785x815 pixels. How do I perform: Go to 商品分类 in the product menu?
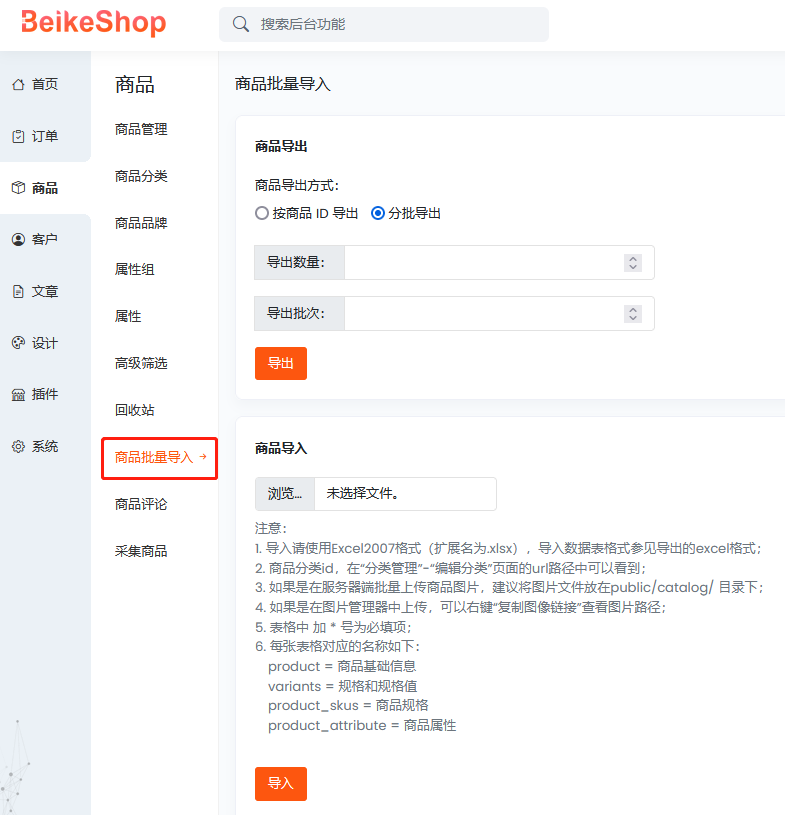click(141, 176)
